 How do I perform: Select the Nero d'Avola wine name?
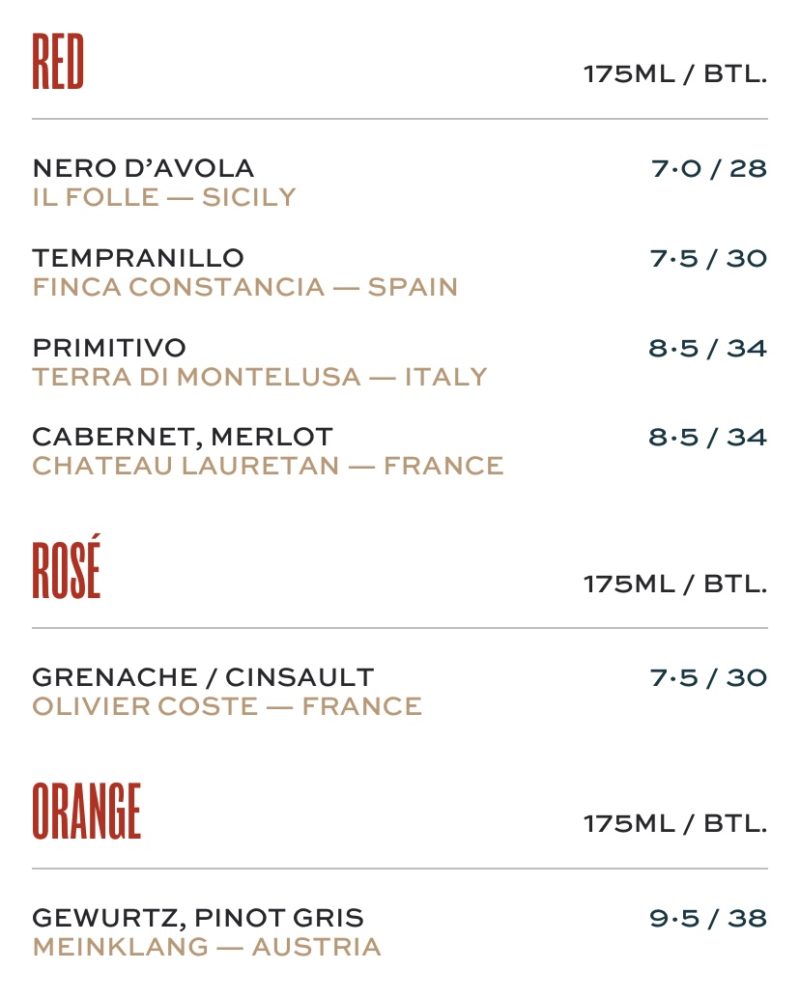(143, 168)
